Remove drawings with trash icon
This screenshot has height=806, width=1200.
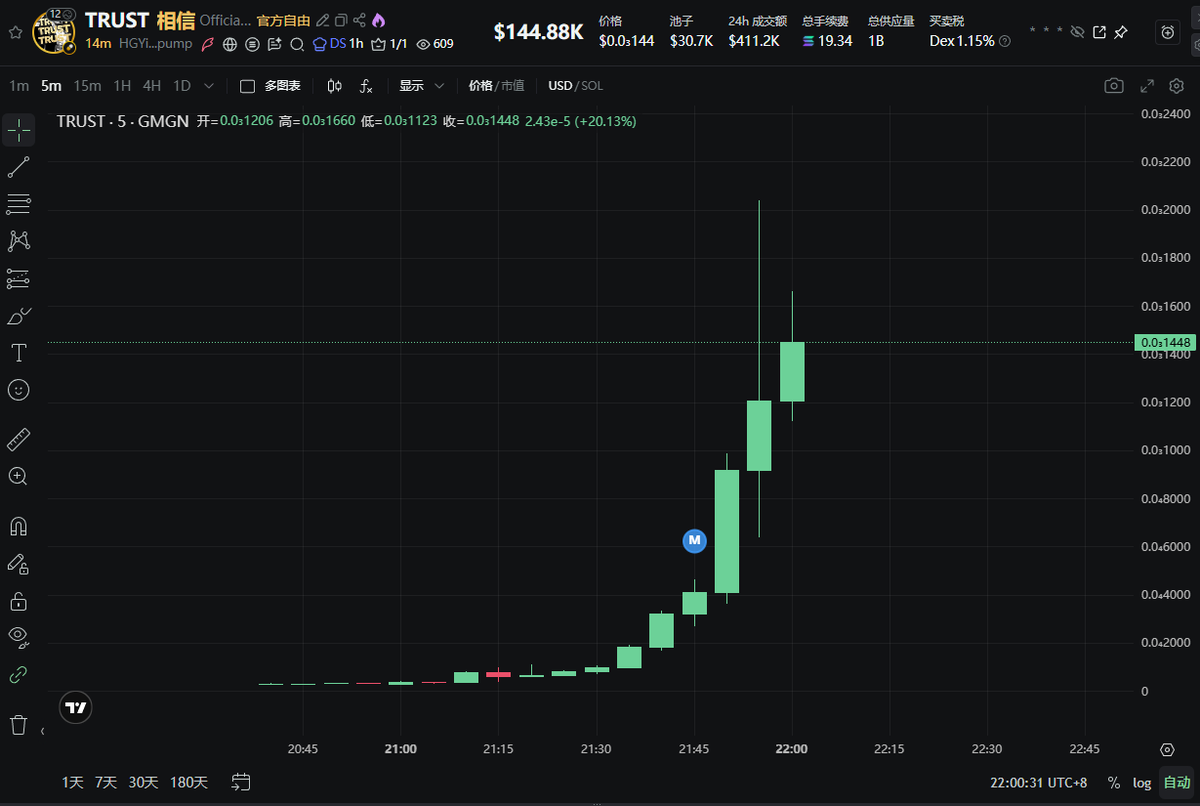click(19, 725)
